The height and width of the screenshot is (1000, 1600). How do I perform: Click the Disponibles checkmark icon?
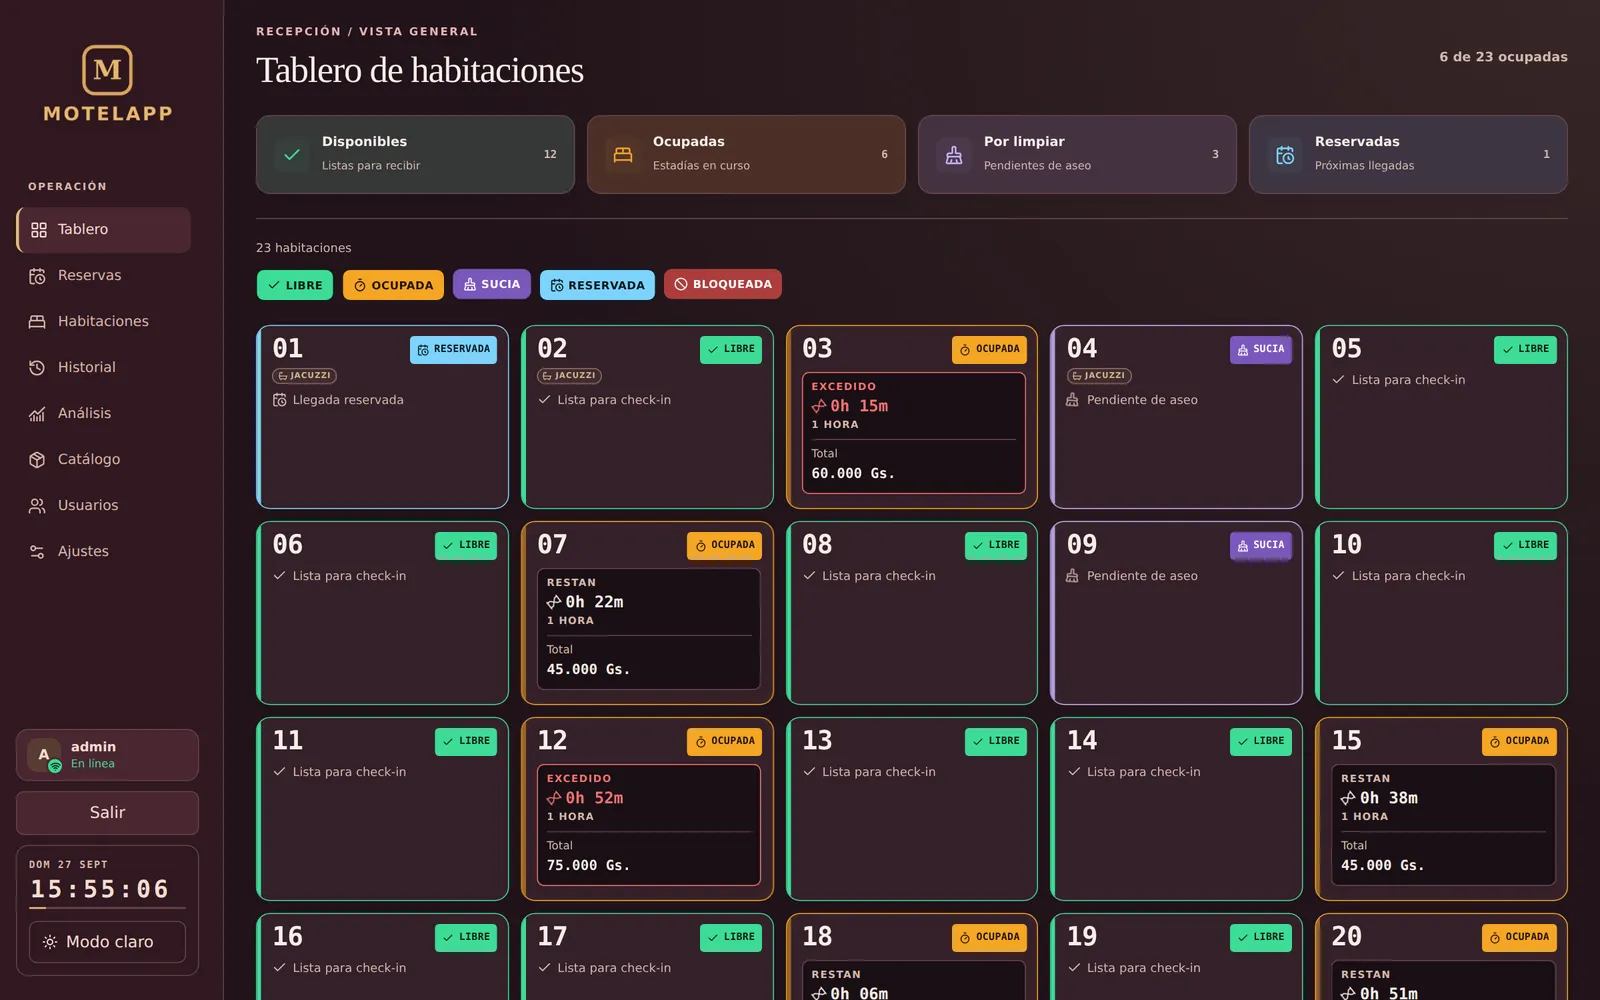[292, 155]
